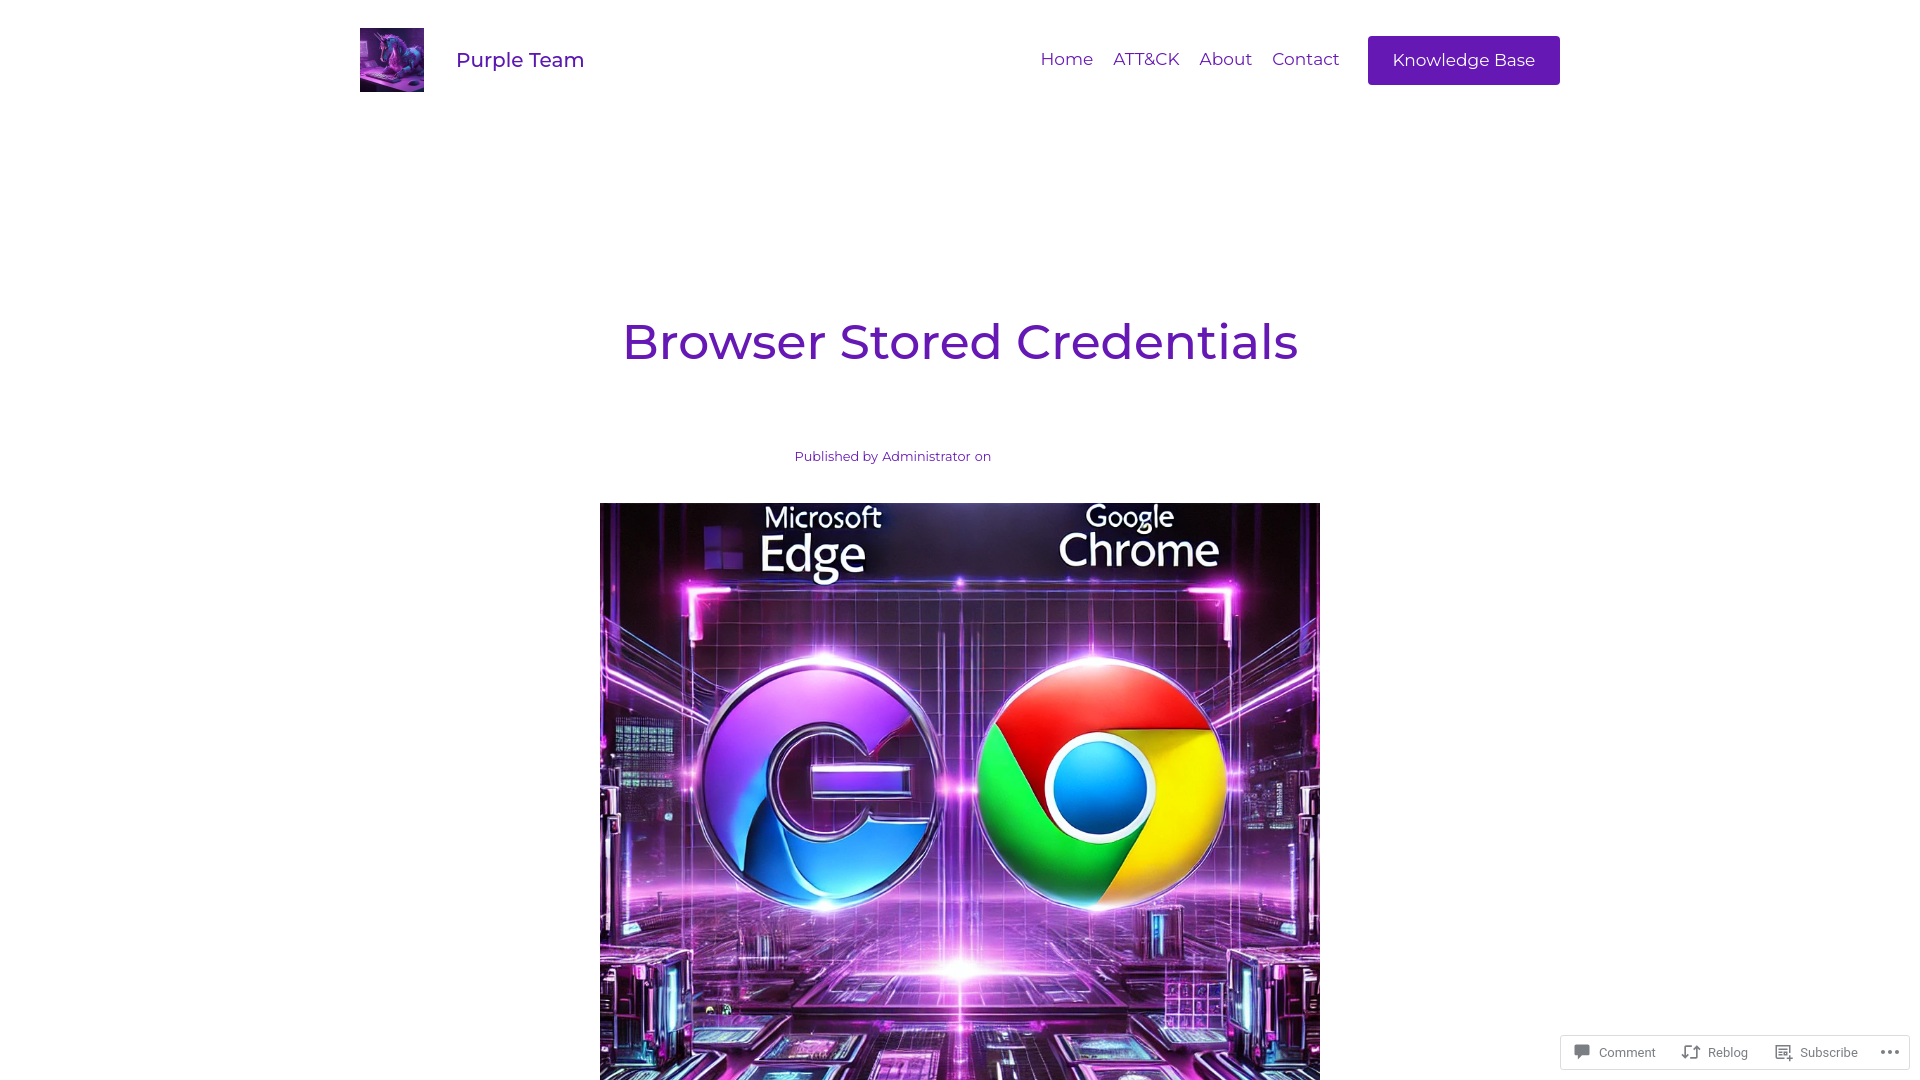The height and width of the screenshot is (1080, 1920).
Task: Expand the Knowledge Base dropdown
Action: point(1462,59)
